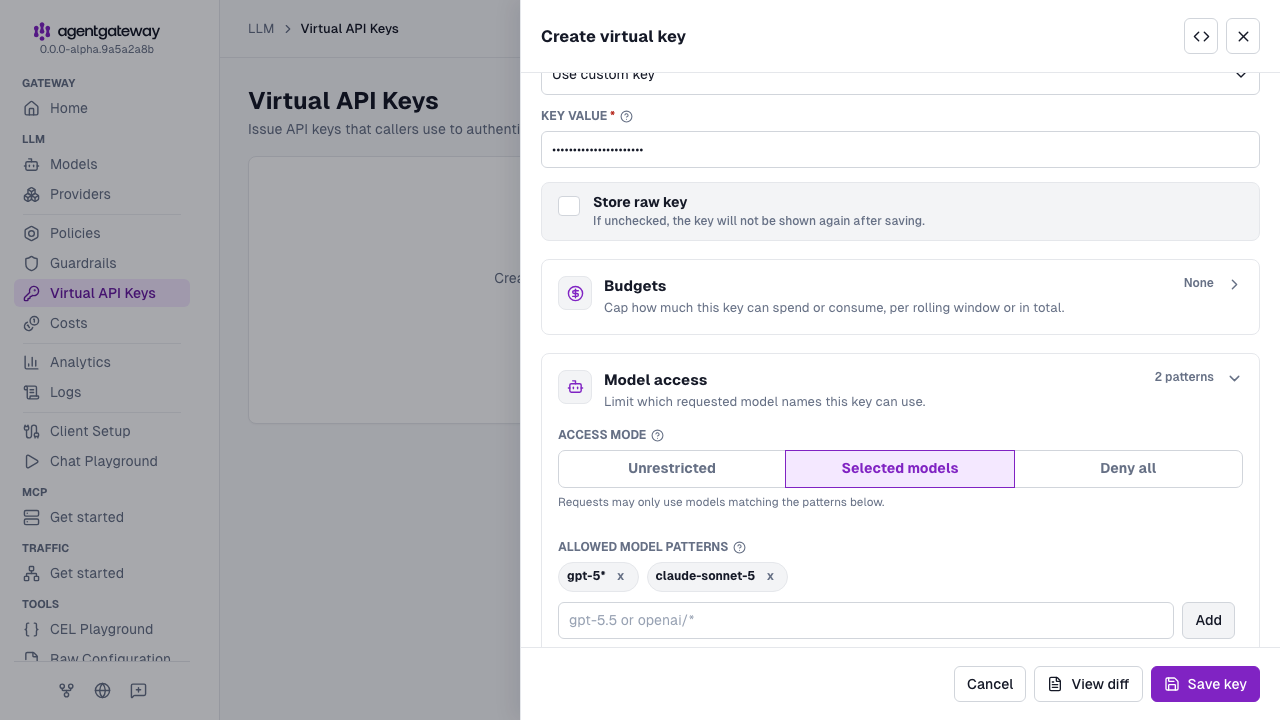1280x720 pixels.
Task: Click the Allowed Model Patterns help icon
Action: pos(739,547)
